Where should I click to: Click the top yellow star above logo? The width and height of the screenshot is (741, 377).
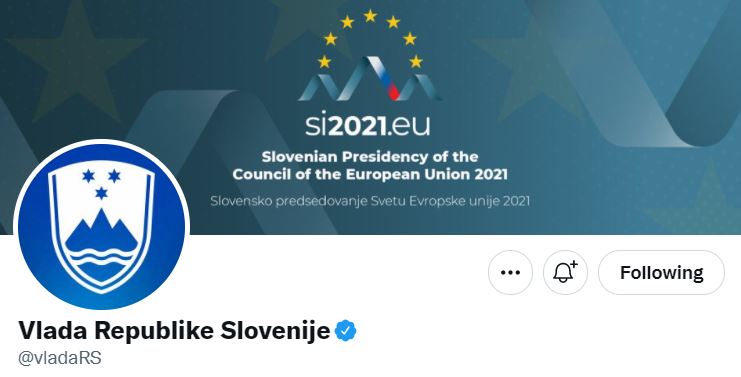click(x=370, y=16)
